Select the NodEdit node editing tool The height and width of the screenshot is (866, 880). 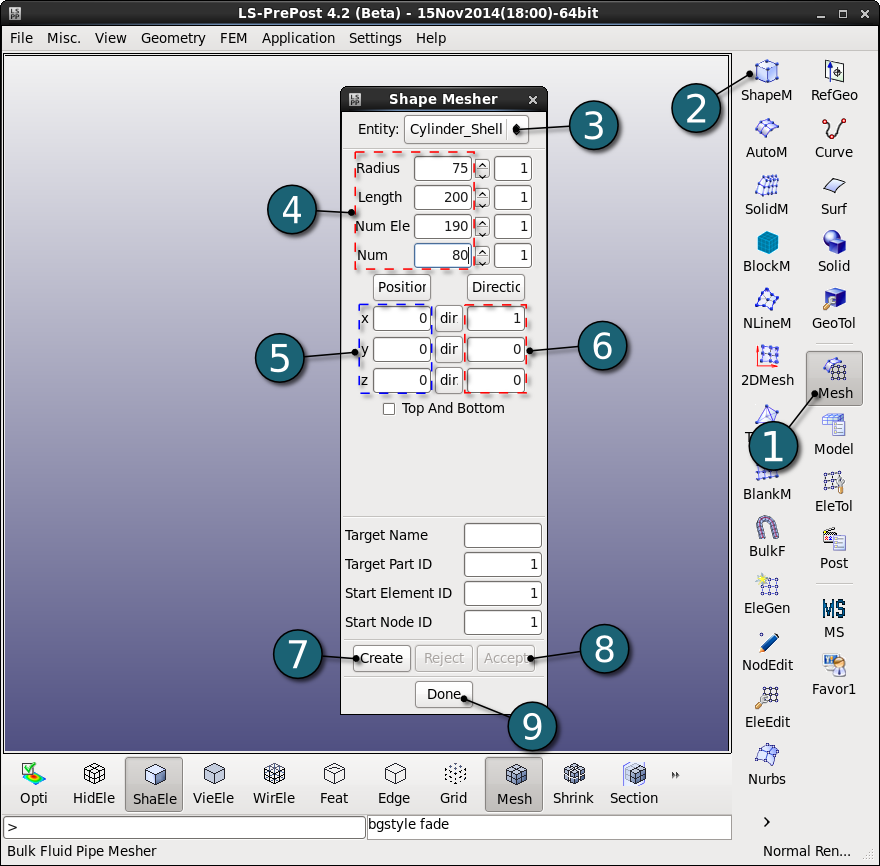767,651
